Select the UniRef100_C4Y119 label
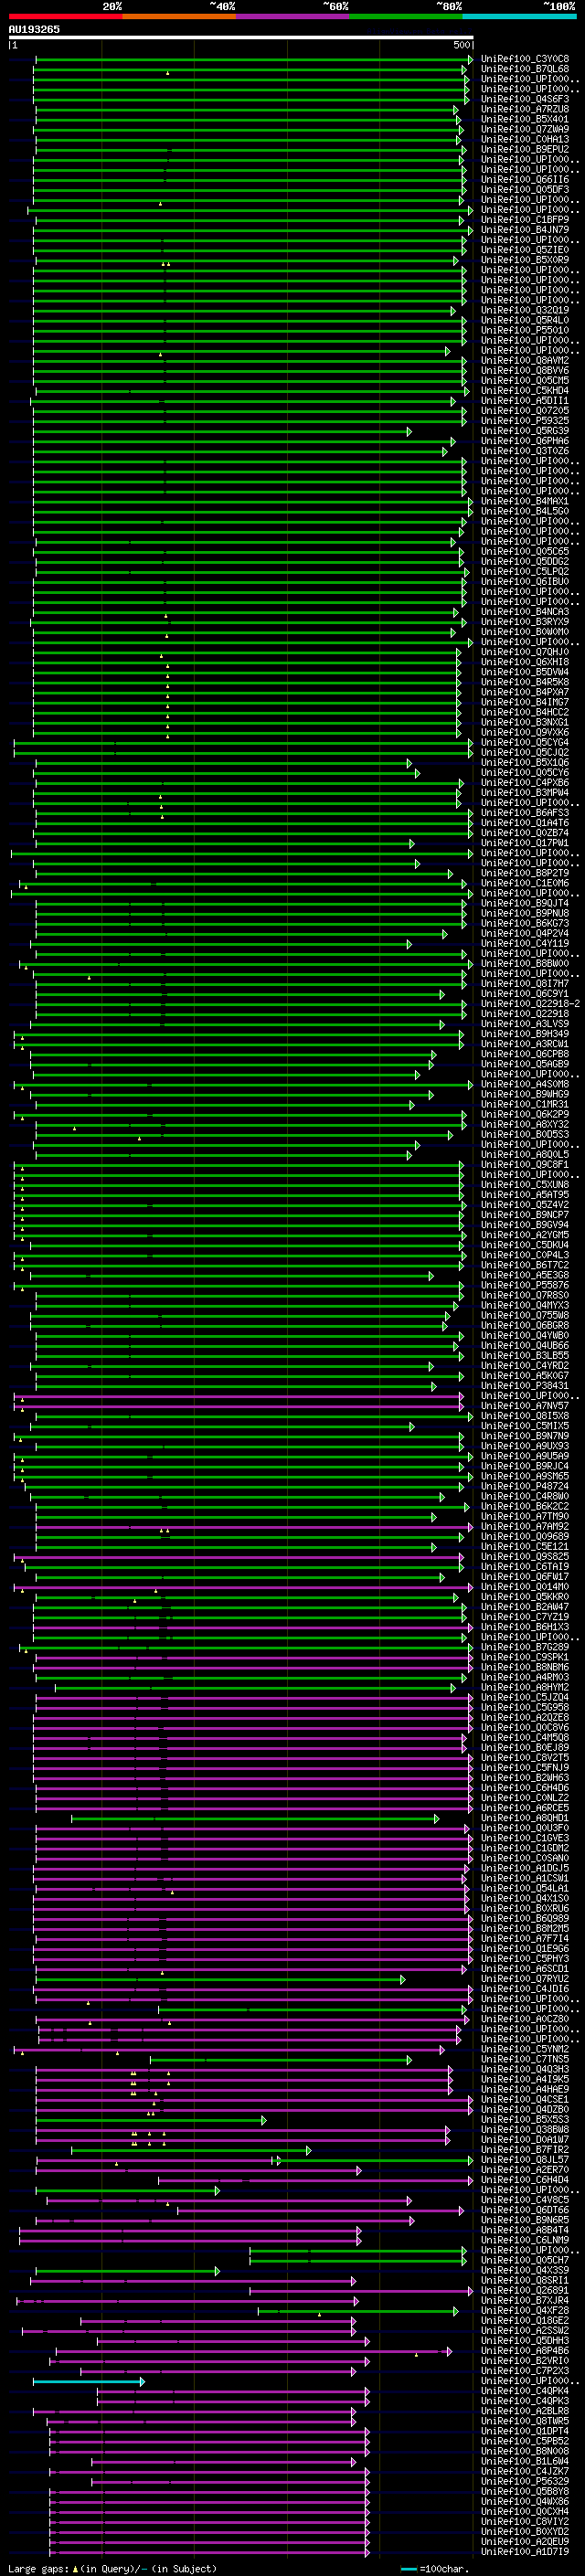The width and height of the screenshot is (585, 2576). 525,944
